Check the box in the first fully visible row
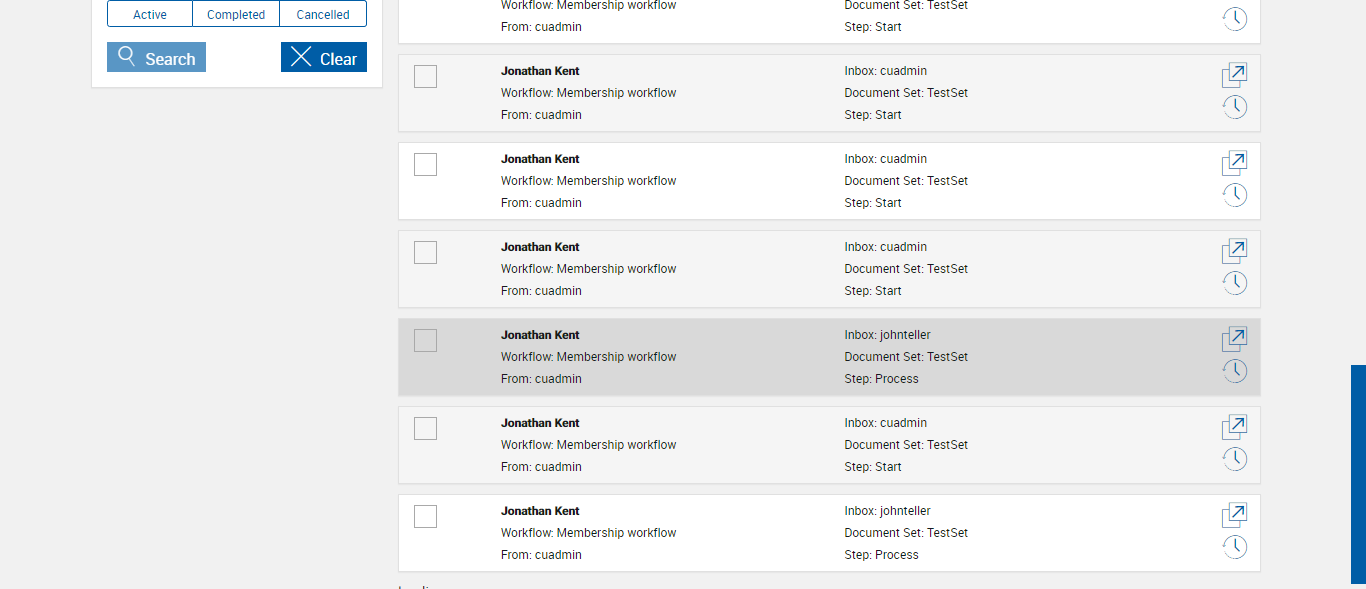 (425, 77)
